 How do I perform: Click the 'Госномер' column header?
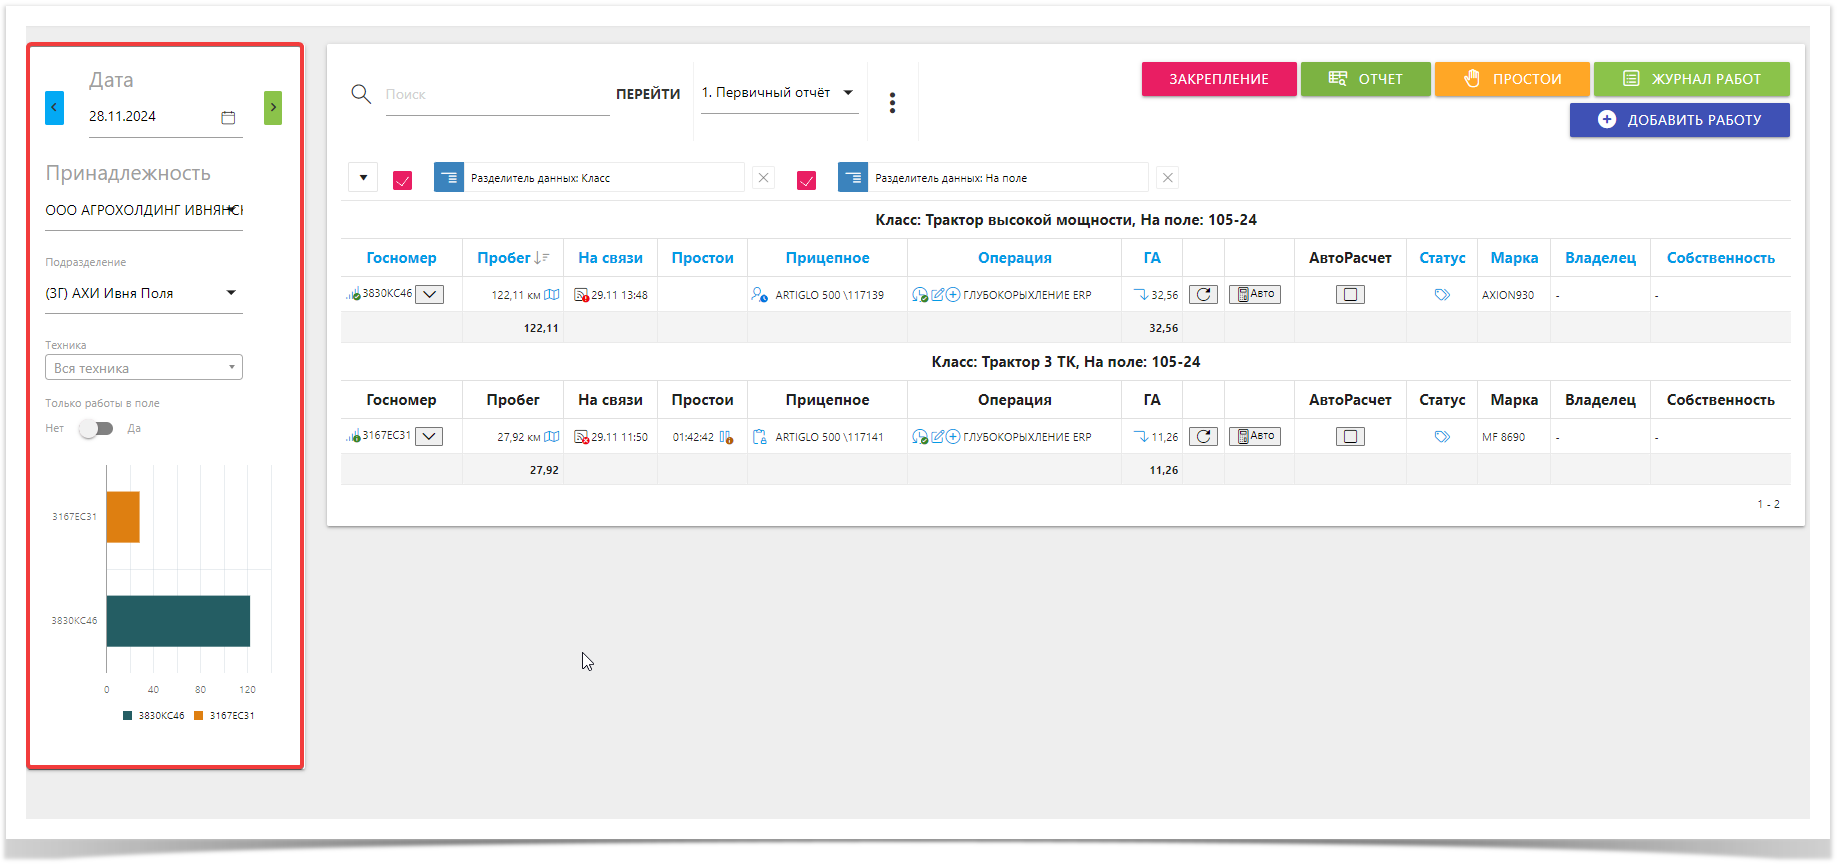pos(401,258)
